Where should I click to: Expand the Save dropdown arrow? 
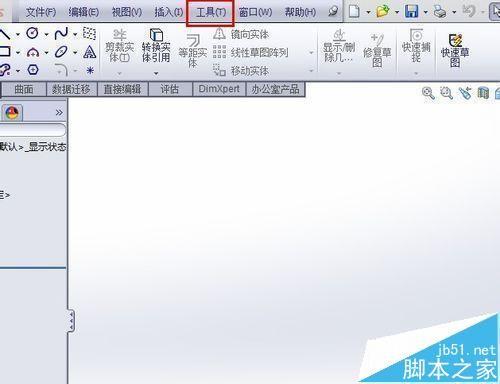[425, 13]
